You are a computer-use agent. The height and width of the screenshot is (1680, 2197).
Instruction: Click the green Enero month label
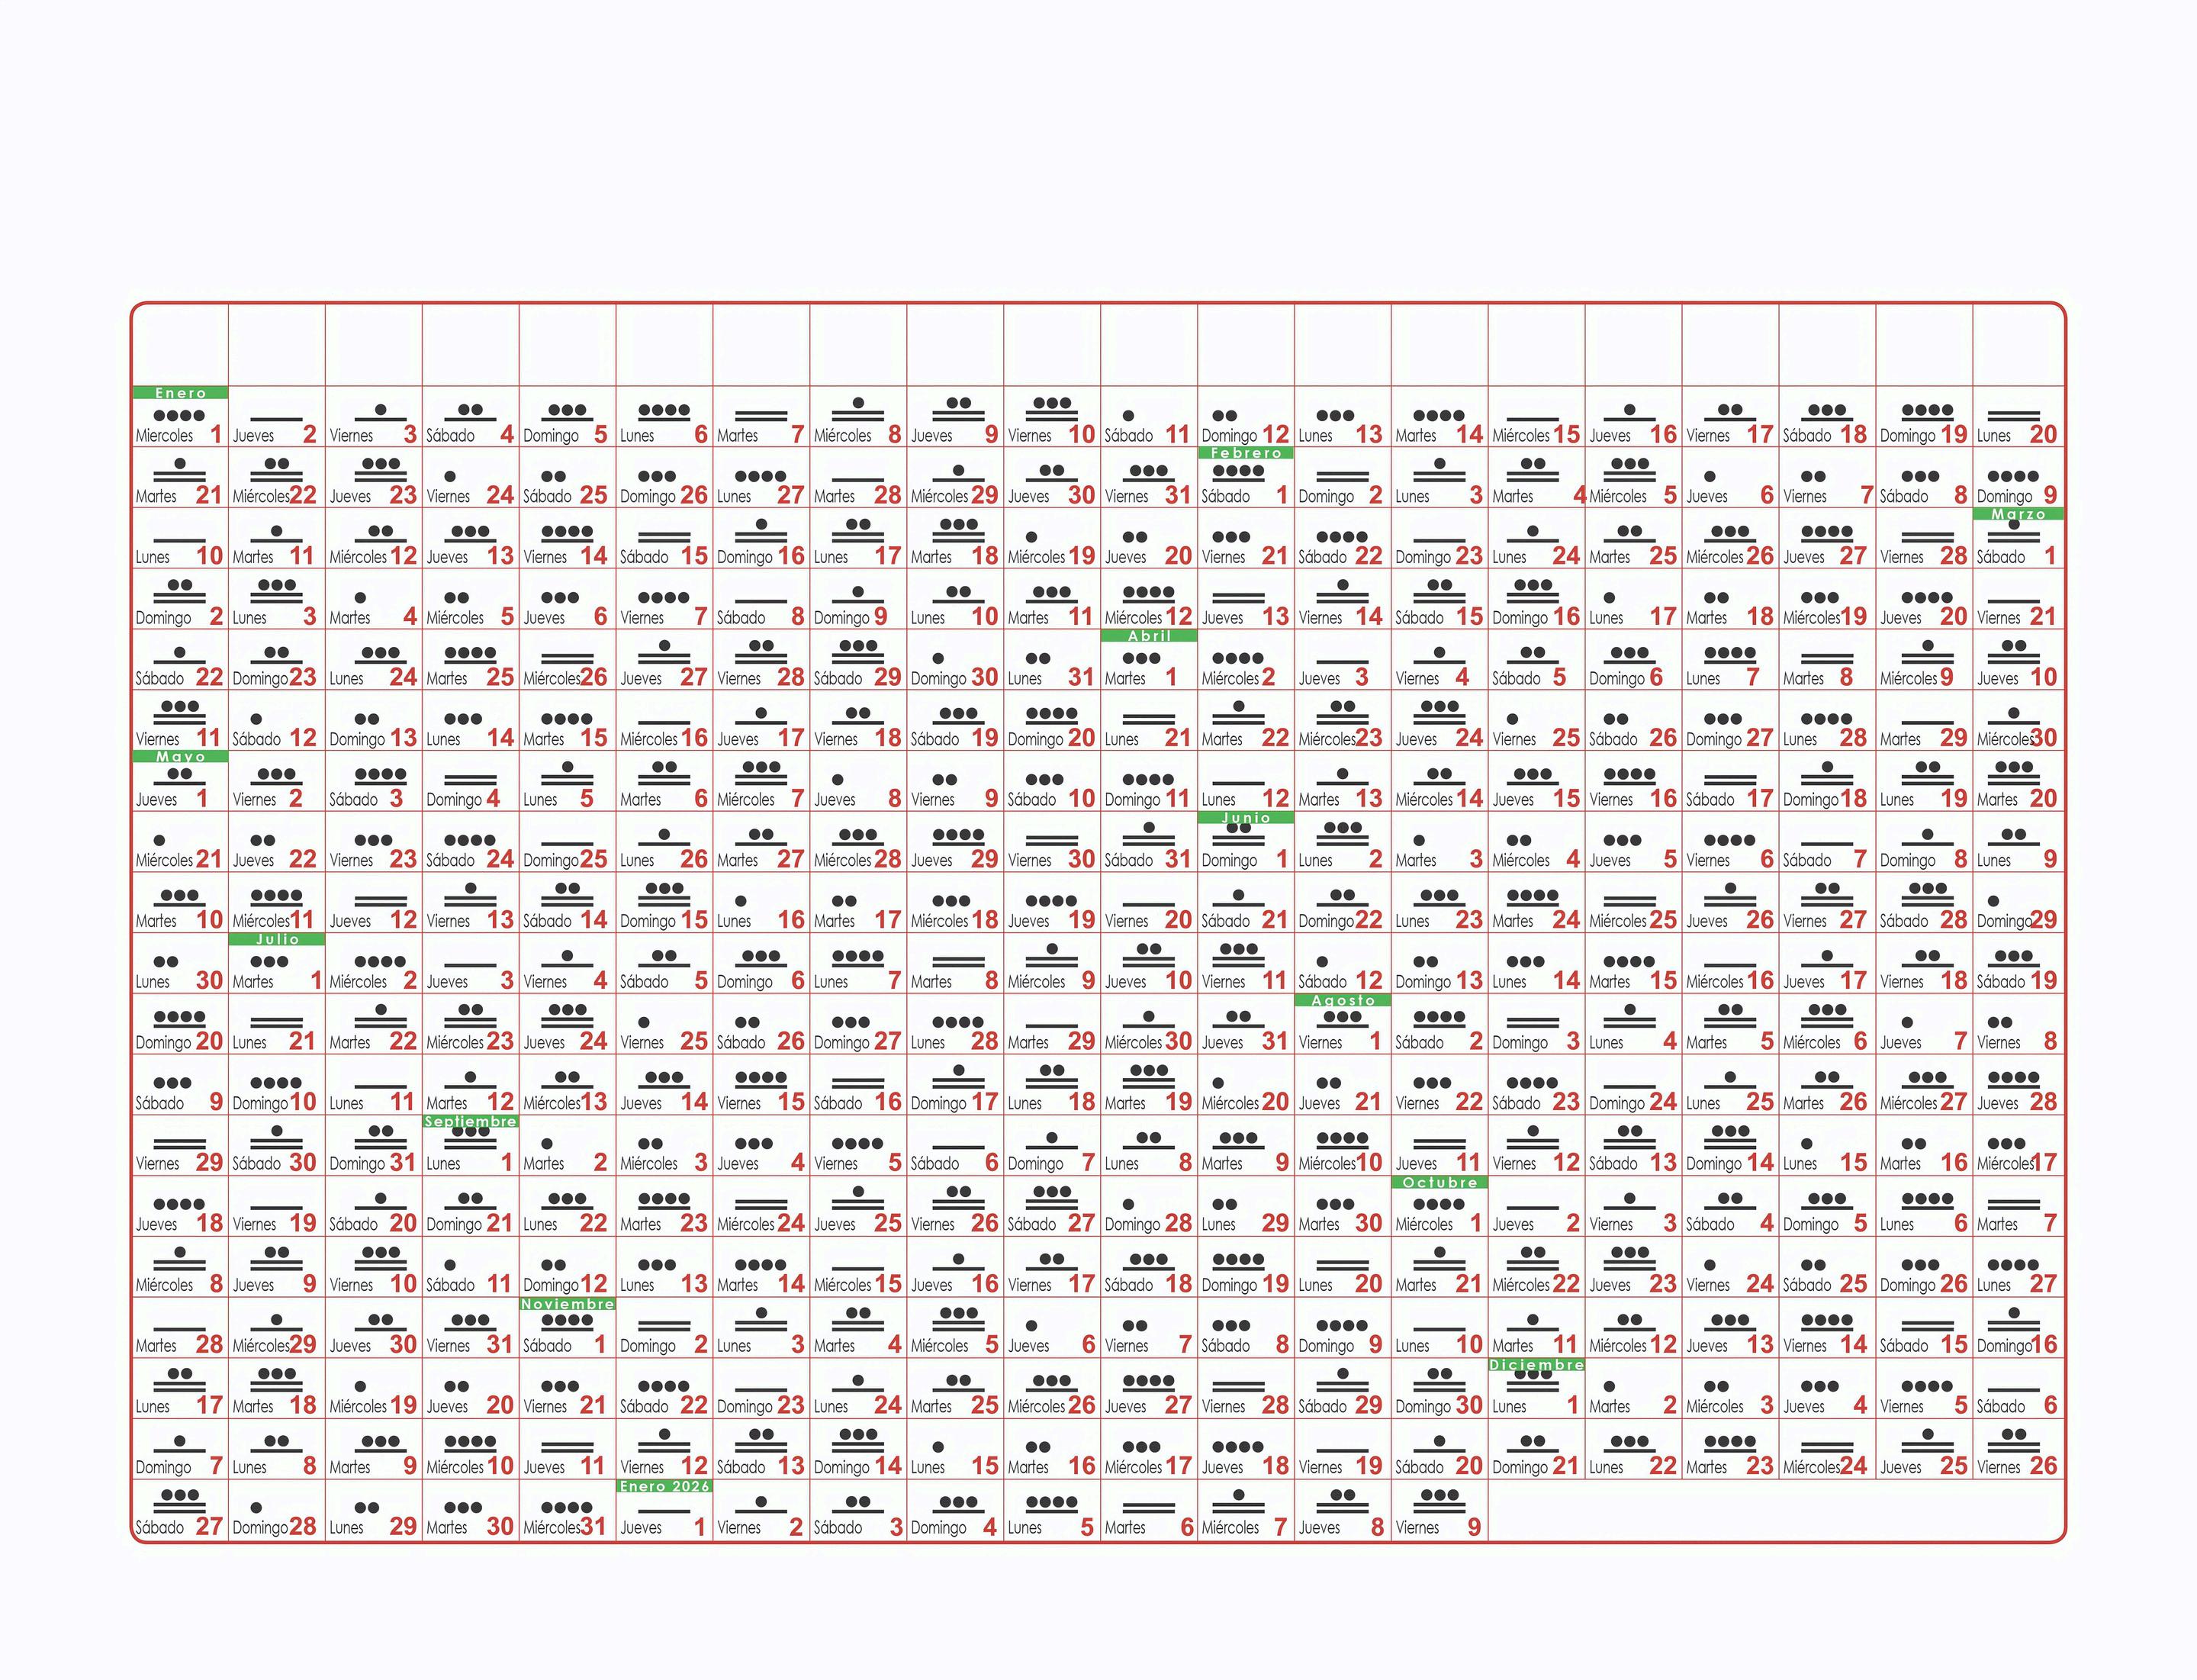180,393
